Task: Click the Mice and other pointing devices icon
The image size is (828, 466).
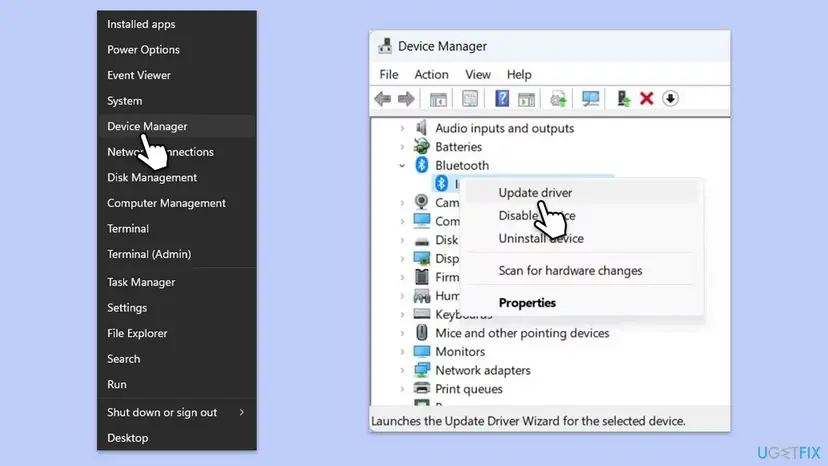Action: click(421, 332)
